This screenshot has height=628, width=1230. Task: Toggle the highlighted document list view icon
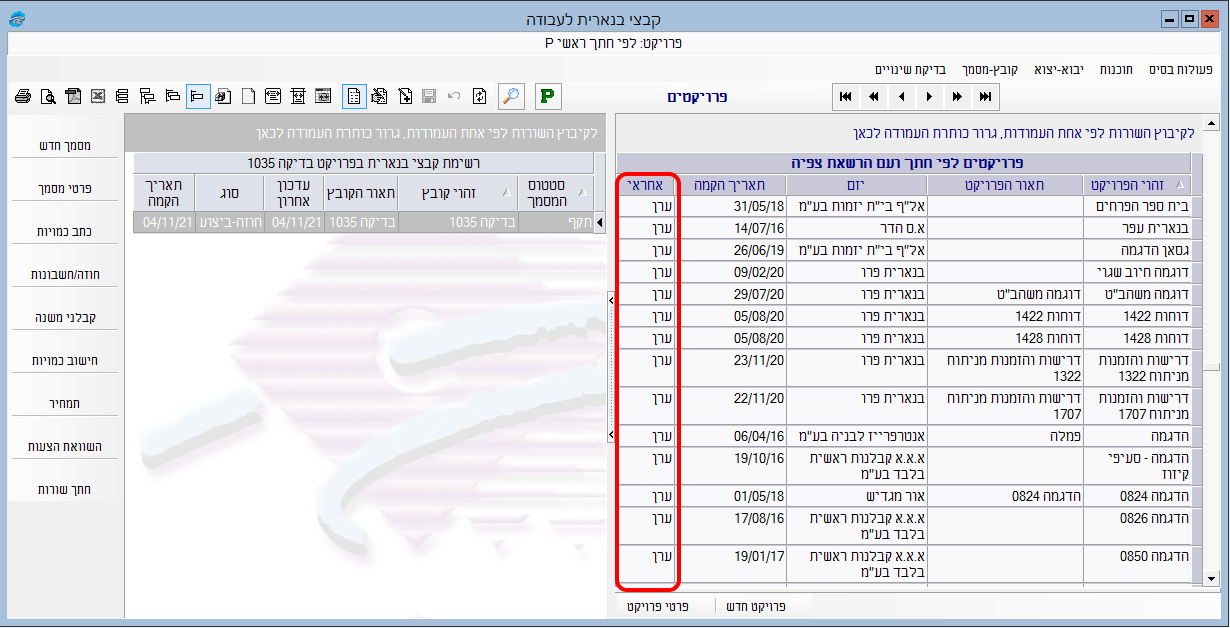[354, 96]
